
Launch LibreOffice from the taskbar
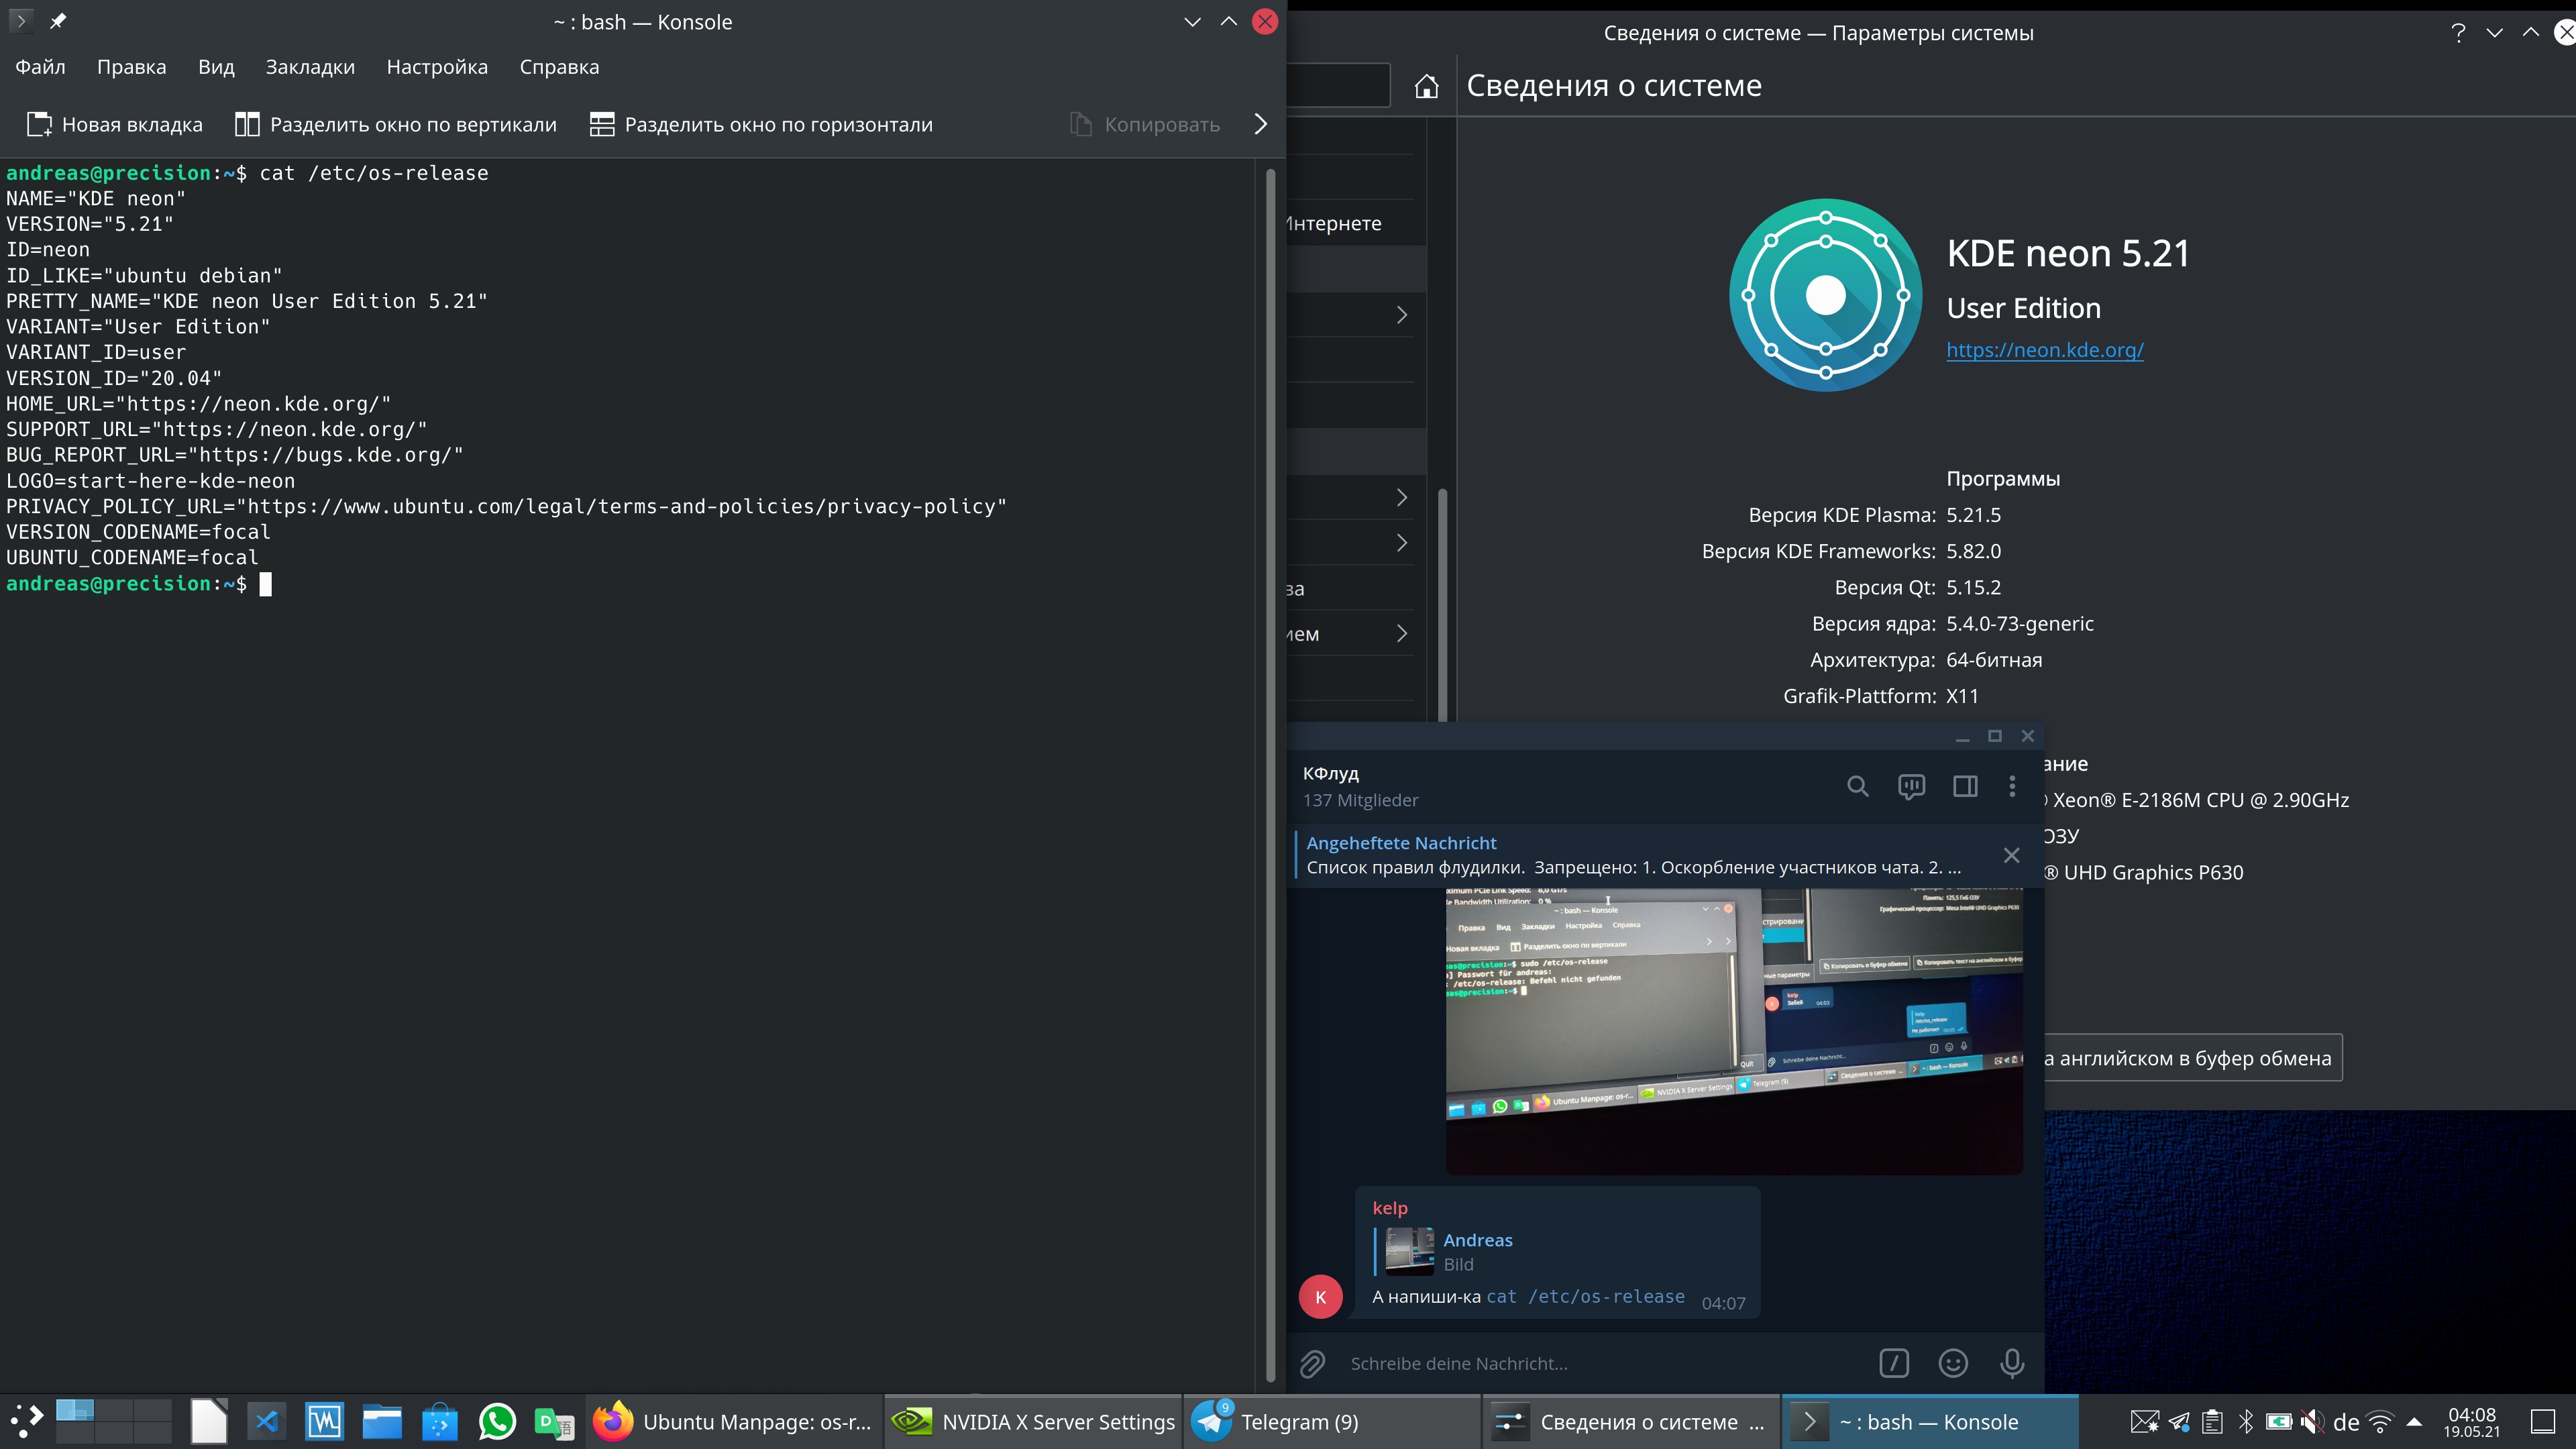point(208,1421)
